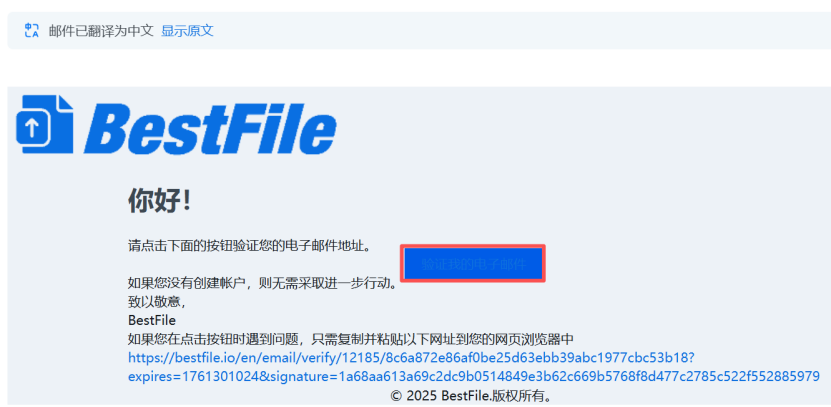The image size is (831, 407).
Task: Click the 致以敬意 closing line
Action: point(156,302)
